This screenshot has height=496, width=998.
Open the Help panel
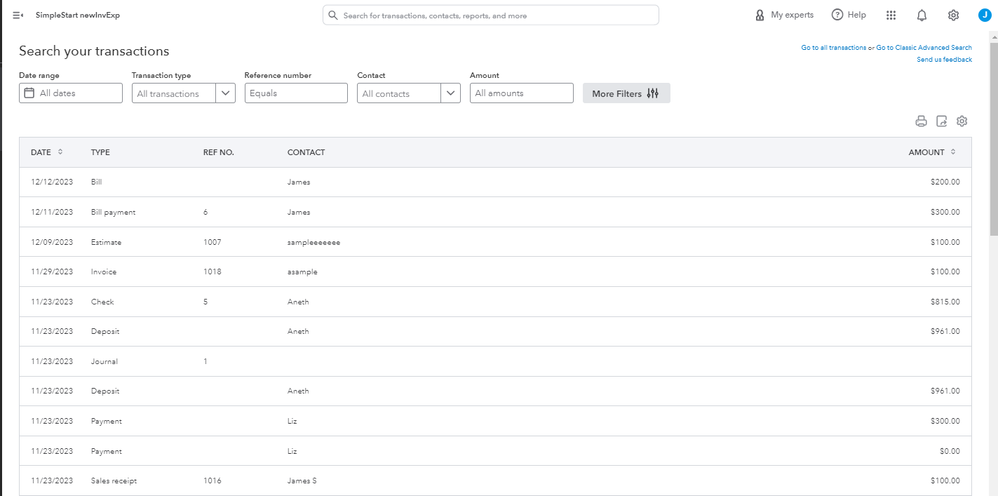(x=848, y=15)
